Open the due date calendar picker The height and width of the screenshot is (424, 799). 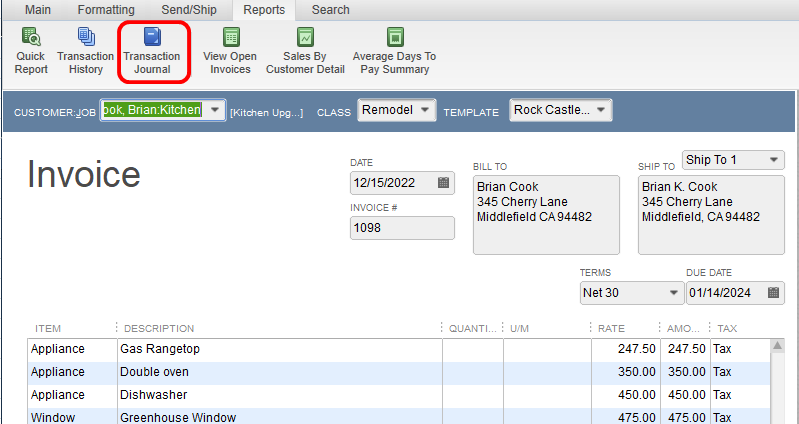[x=773, y=293]
